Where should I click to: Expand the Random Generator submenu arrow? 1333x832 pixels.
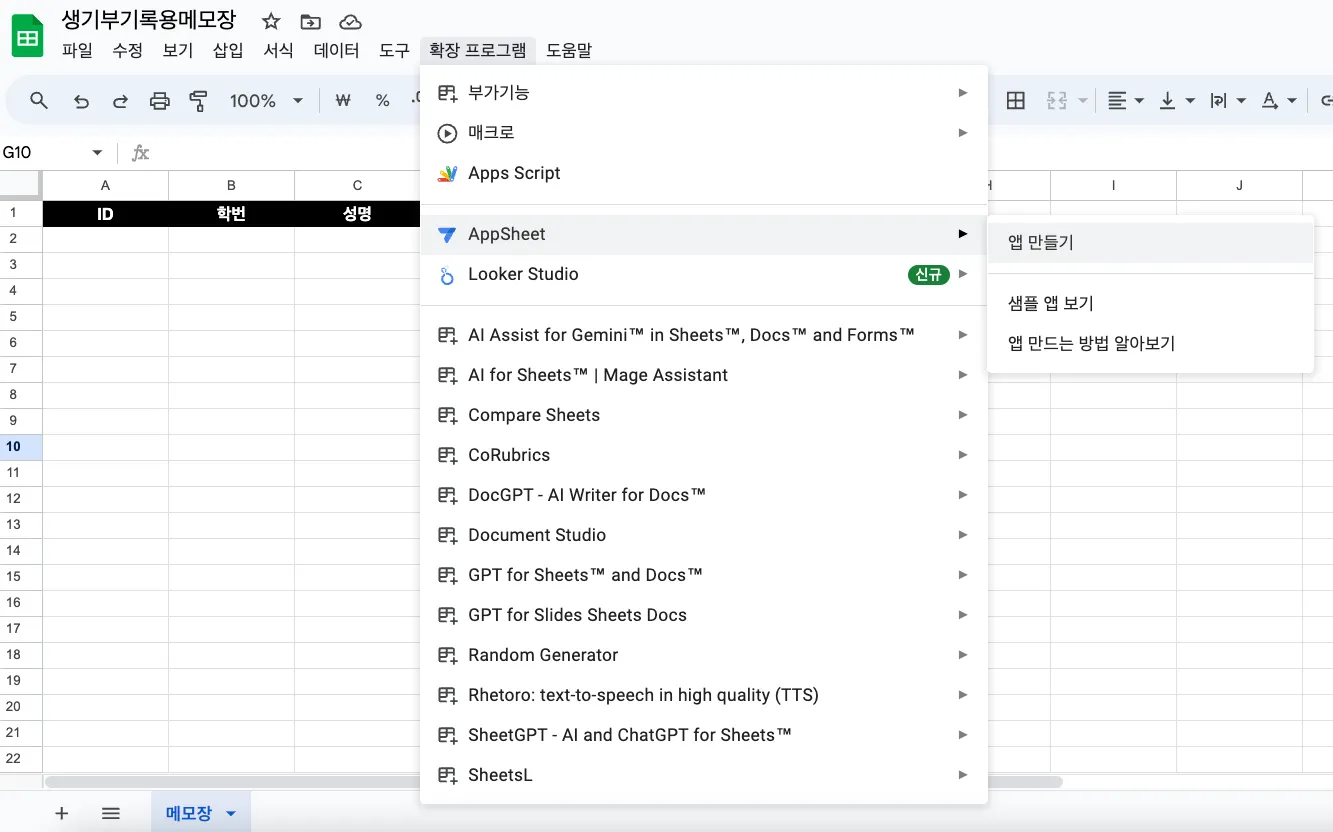963,655
